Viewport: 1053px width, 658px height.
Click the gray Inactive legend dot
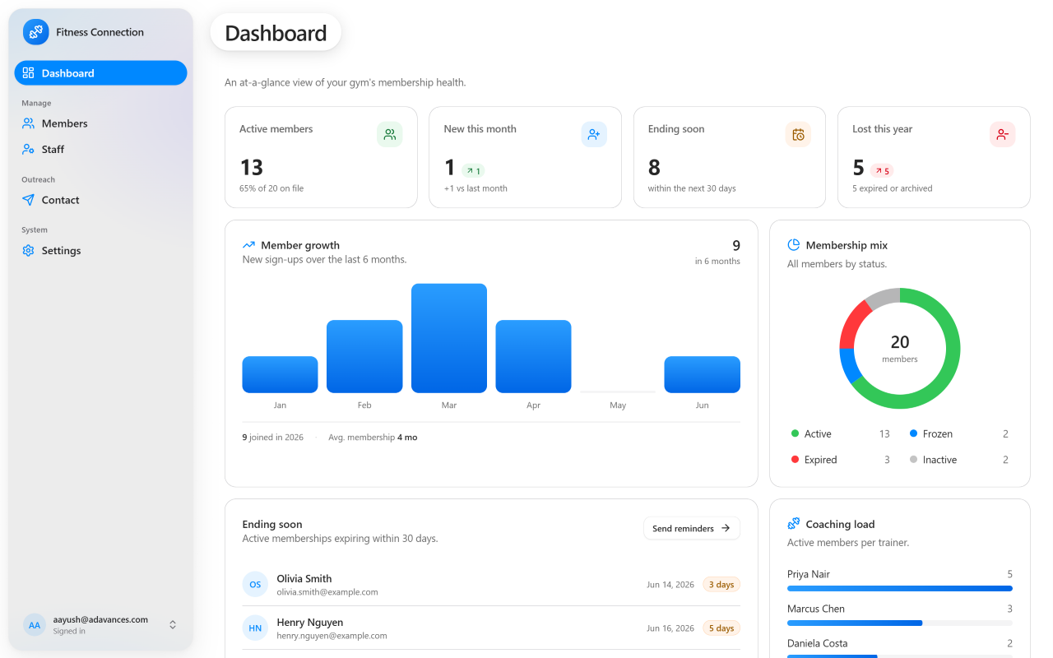913,459
